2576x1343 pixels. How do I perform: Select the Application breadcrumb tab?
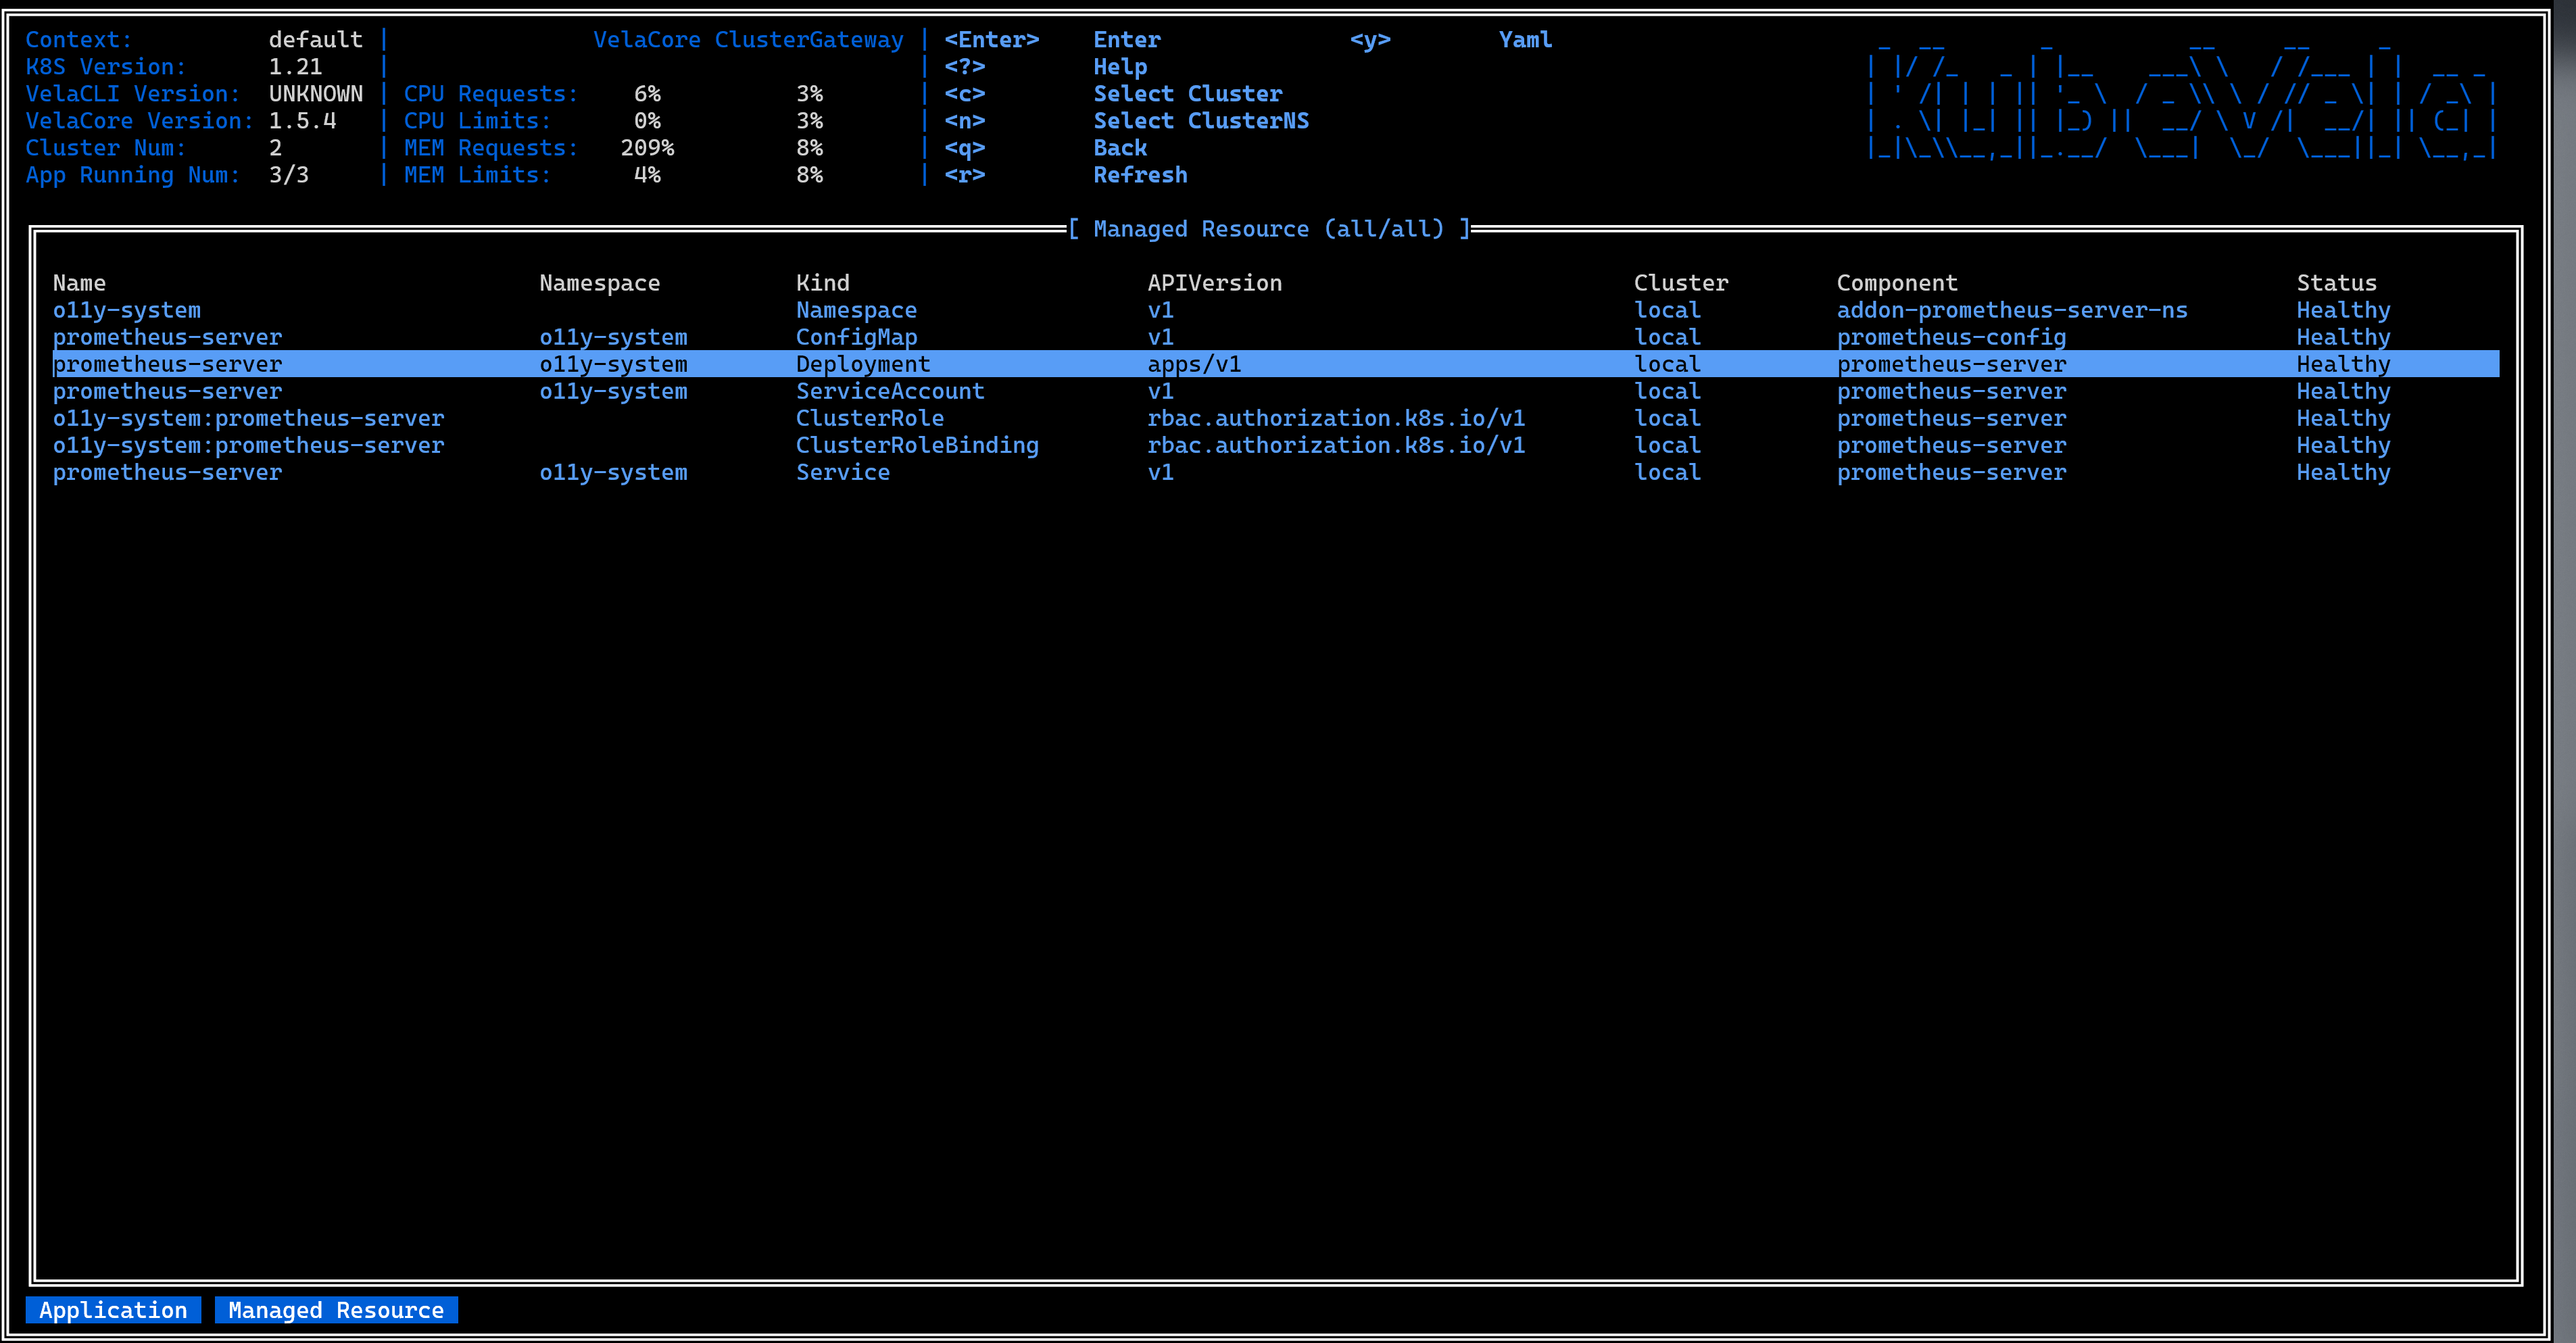coord(113,1310)
